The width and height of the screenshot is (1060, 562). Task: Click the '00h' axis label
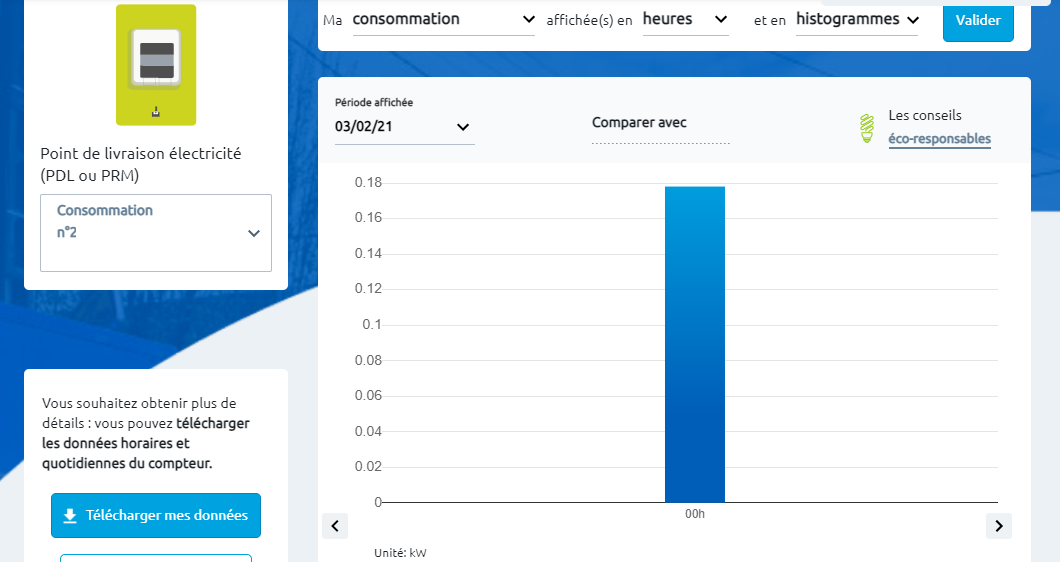[x=695, y=514]
